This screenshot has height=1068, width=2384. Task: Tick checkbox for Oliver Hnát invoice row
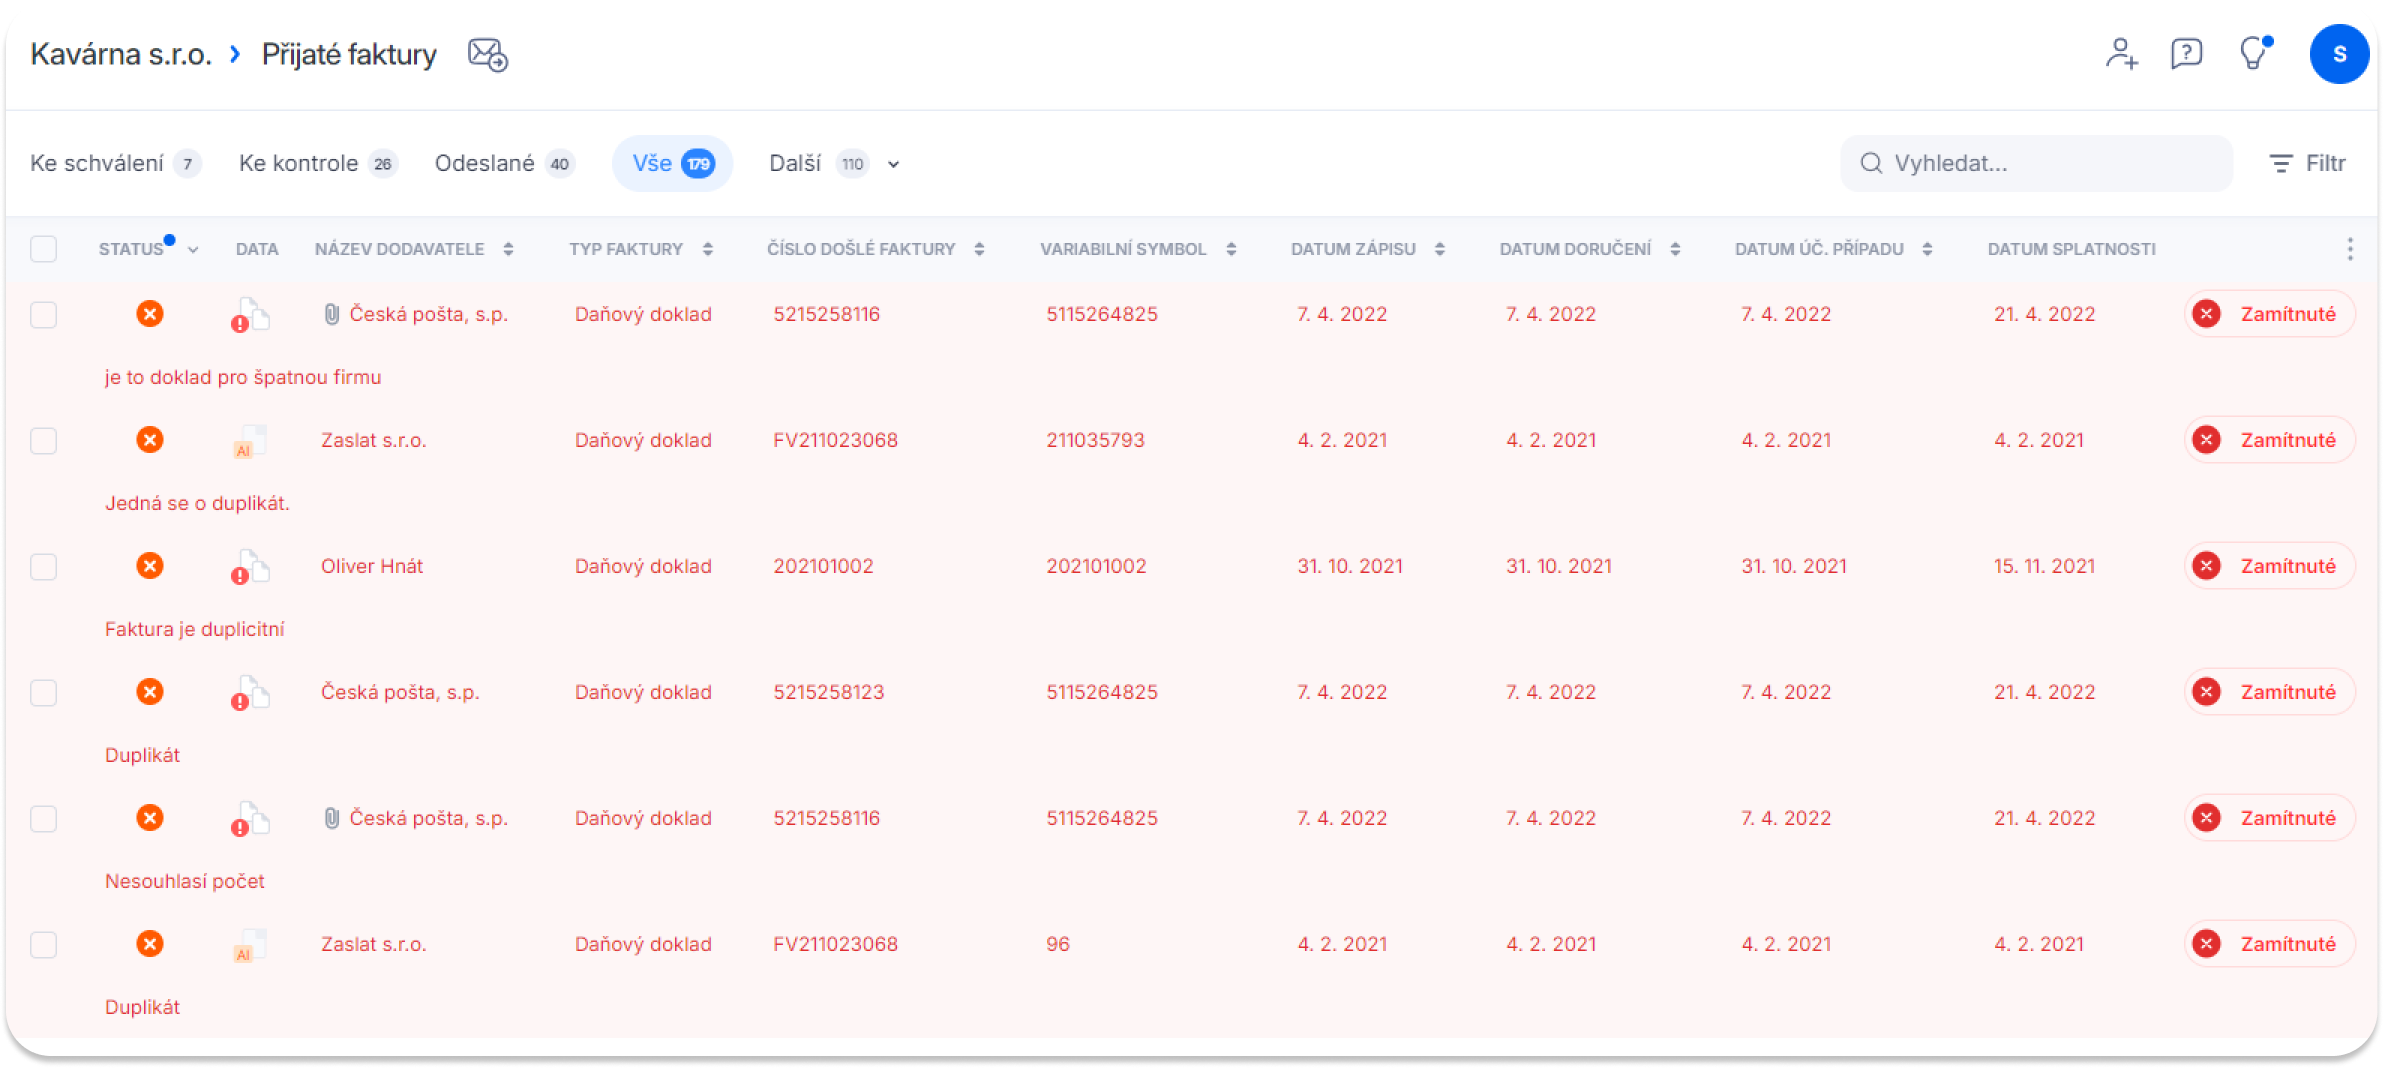point(44,567)
